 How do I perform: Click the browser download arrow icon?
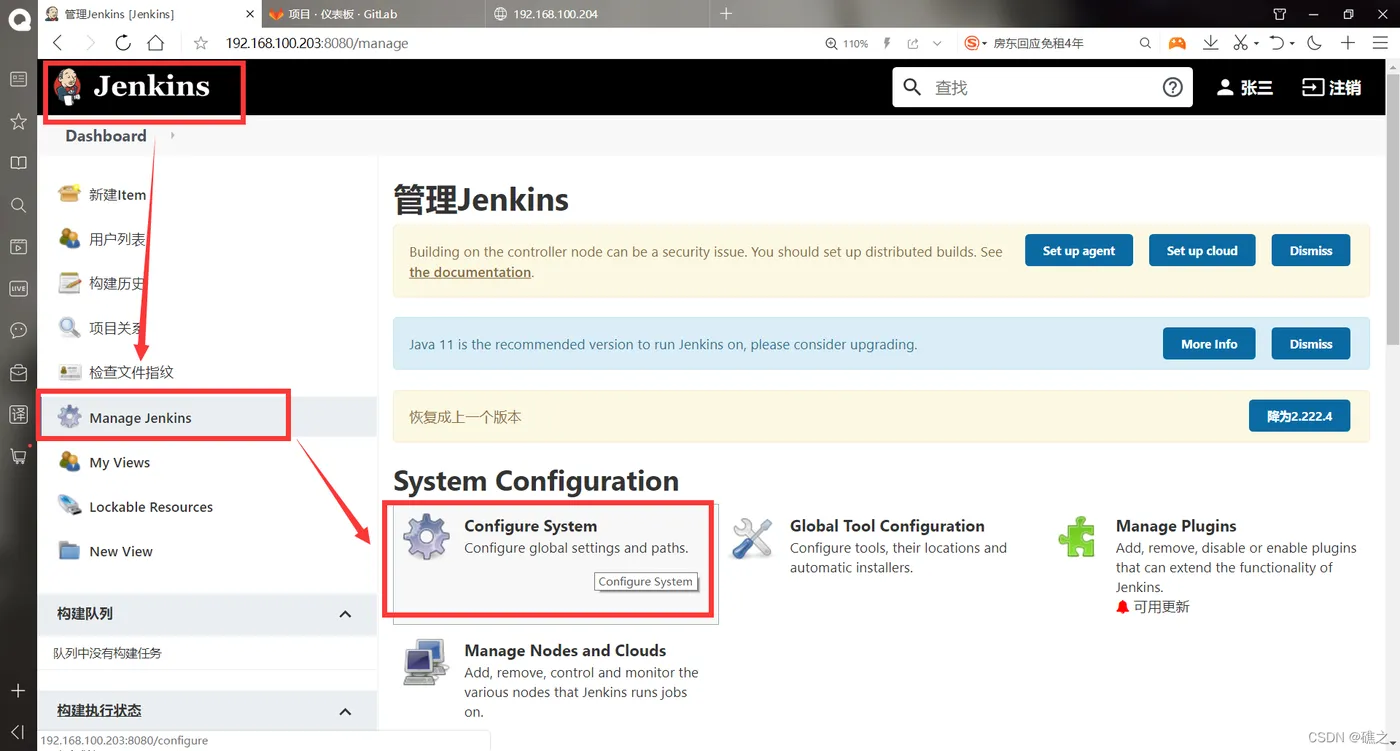point(1210,43)
